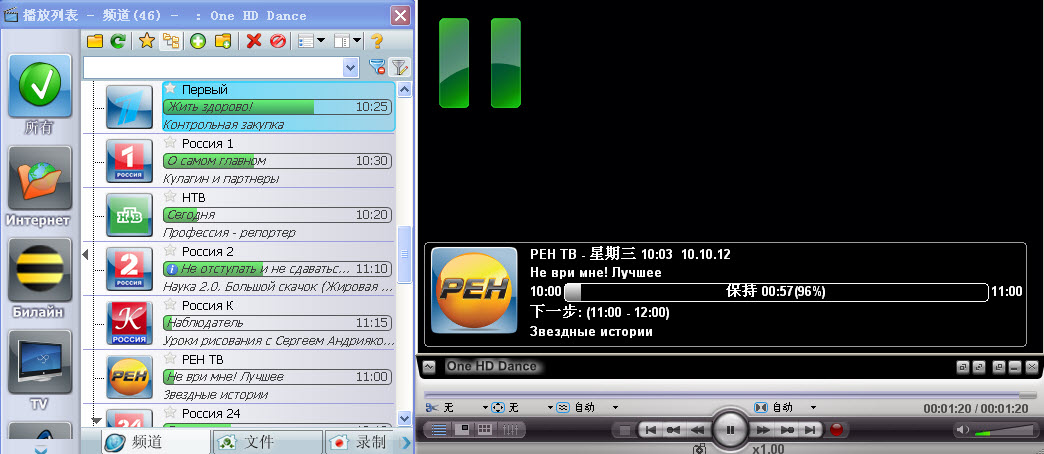
Task: Click the playback seek bar
Action: pos(730,395)
